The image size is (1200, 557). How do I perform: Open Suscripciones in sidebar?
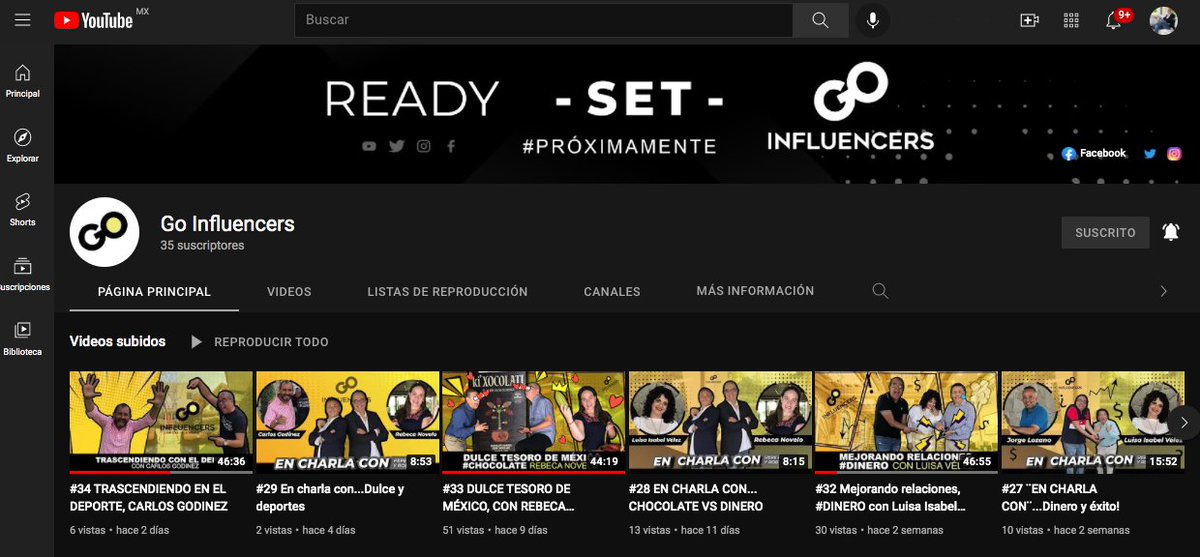[x=22, y=273]
